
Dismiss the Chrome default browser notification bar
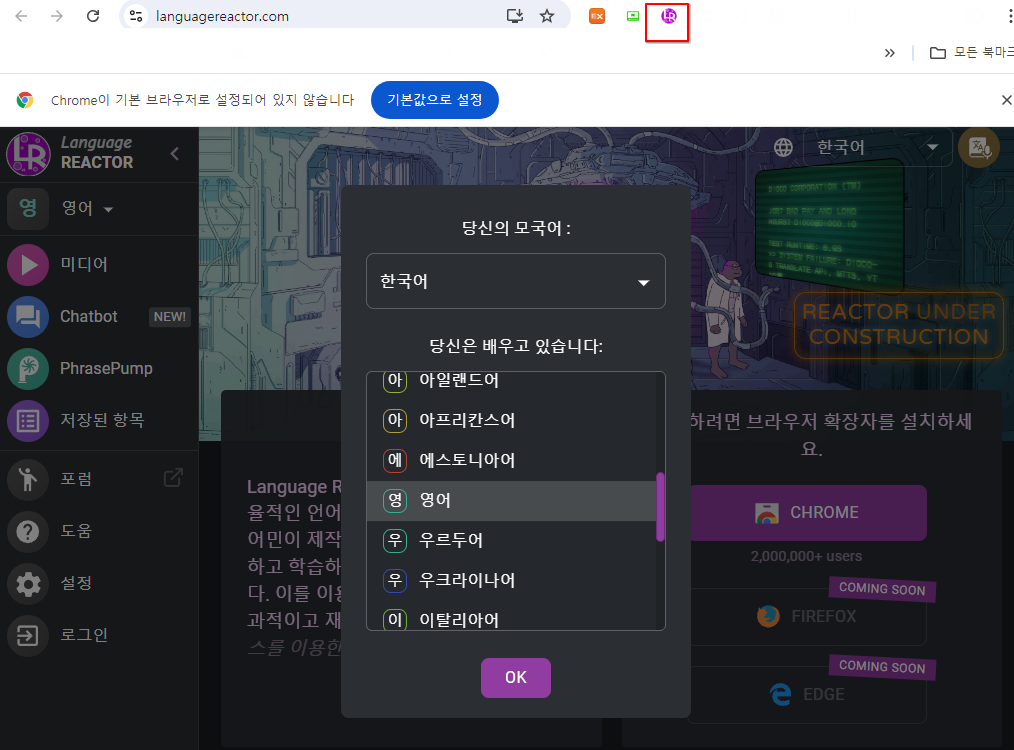(x=1006, y=100)
